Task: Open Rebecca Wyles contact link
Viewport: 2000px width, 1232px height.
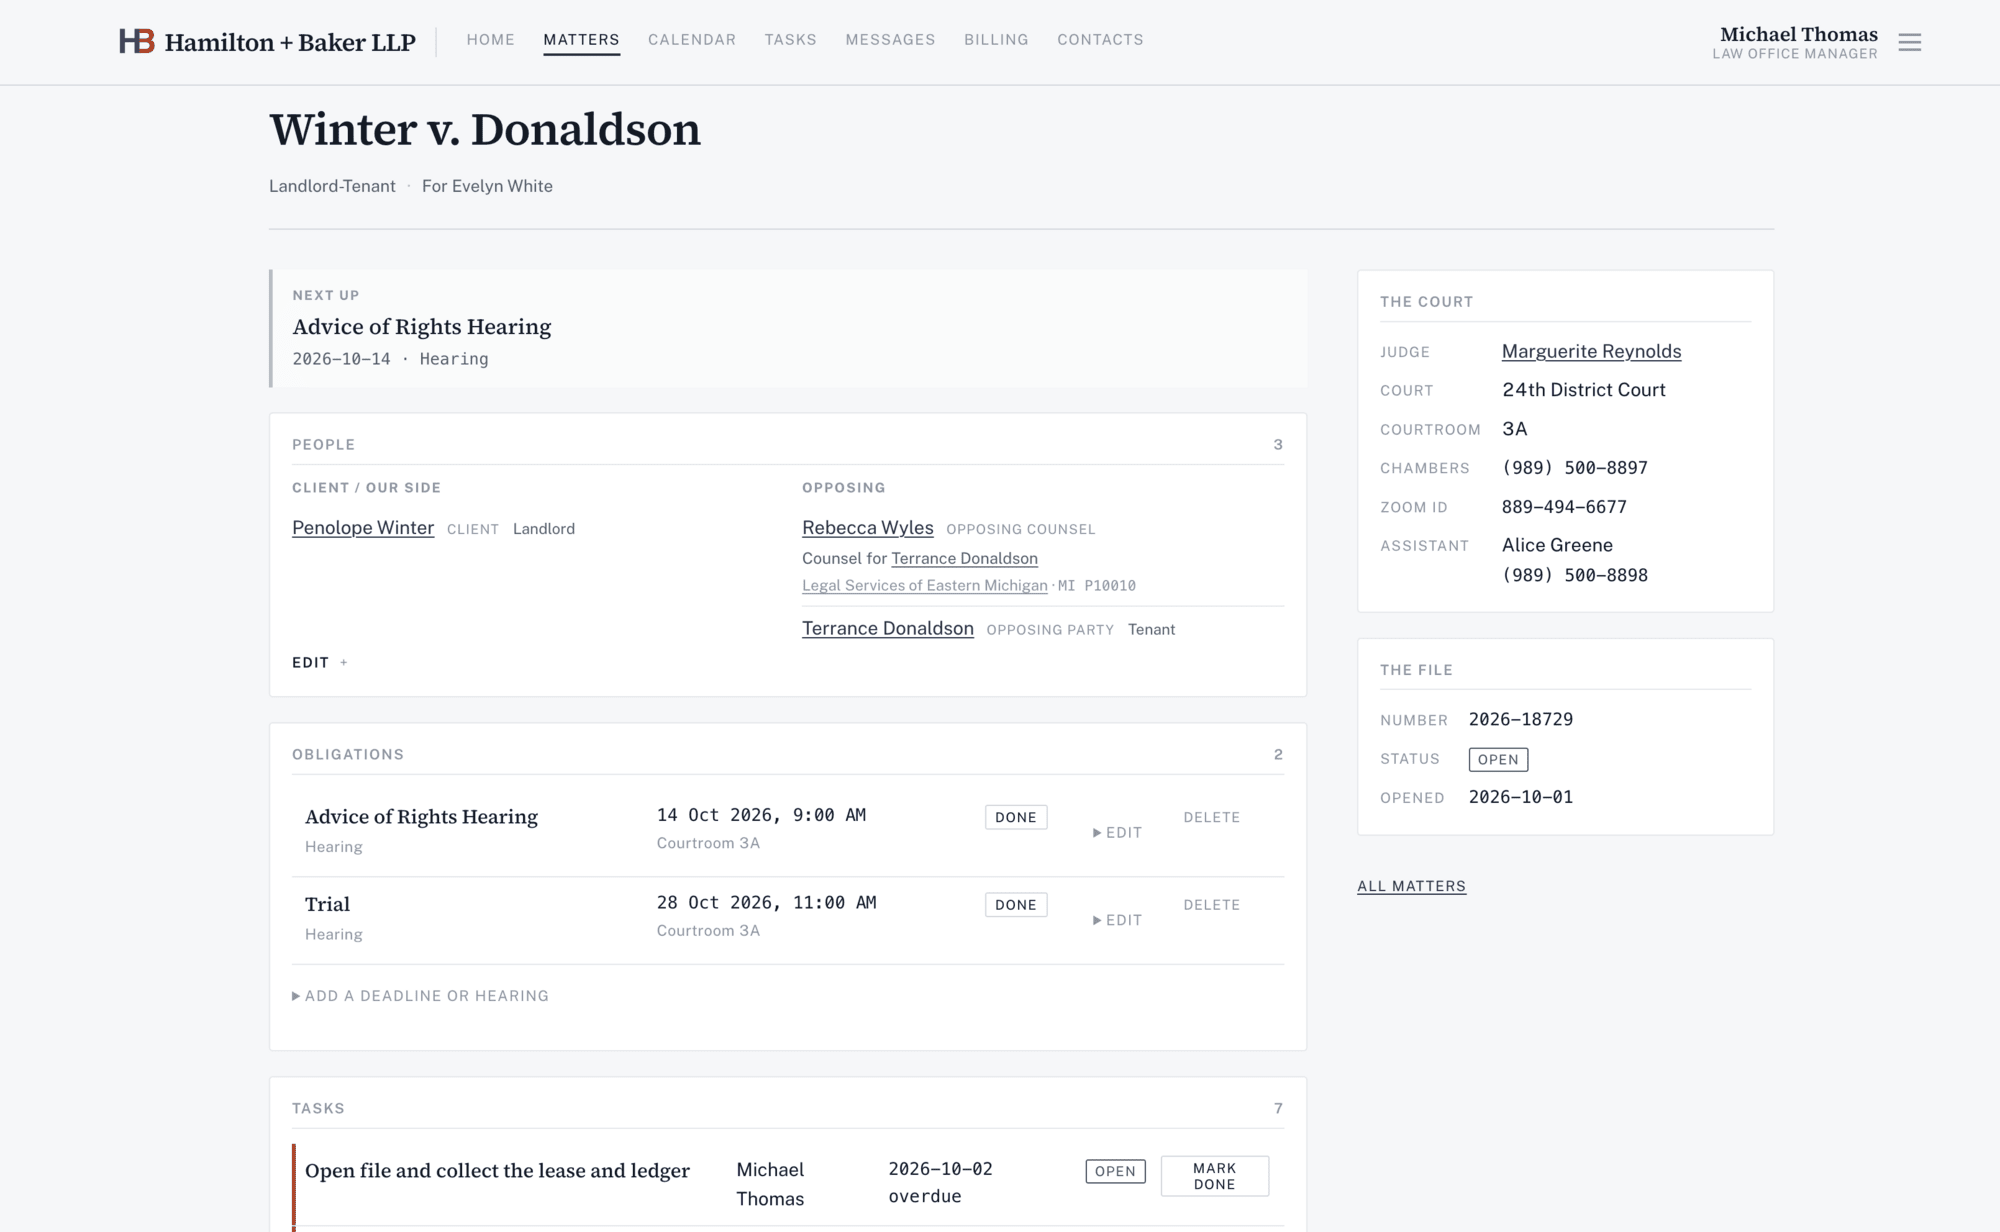Action: click(868, 528)
